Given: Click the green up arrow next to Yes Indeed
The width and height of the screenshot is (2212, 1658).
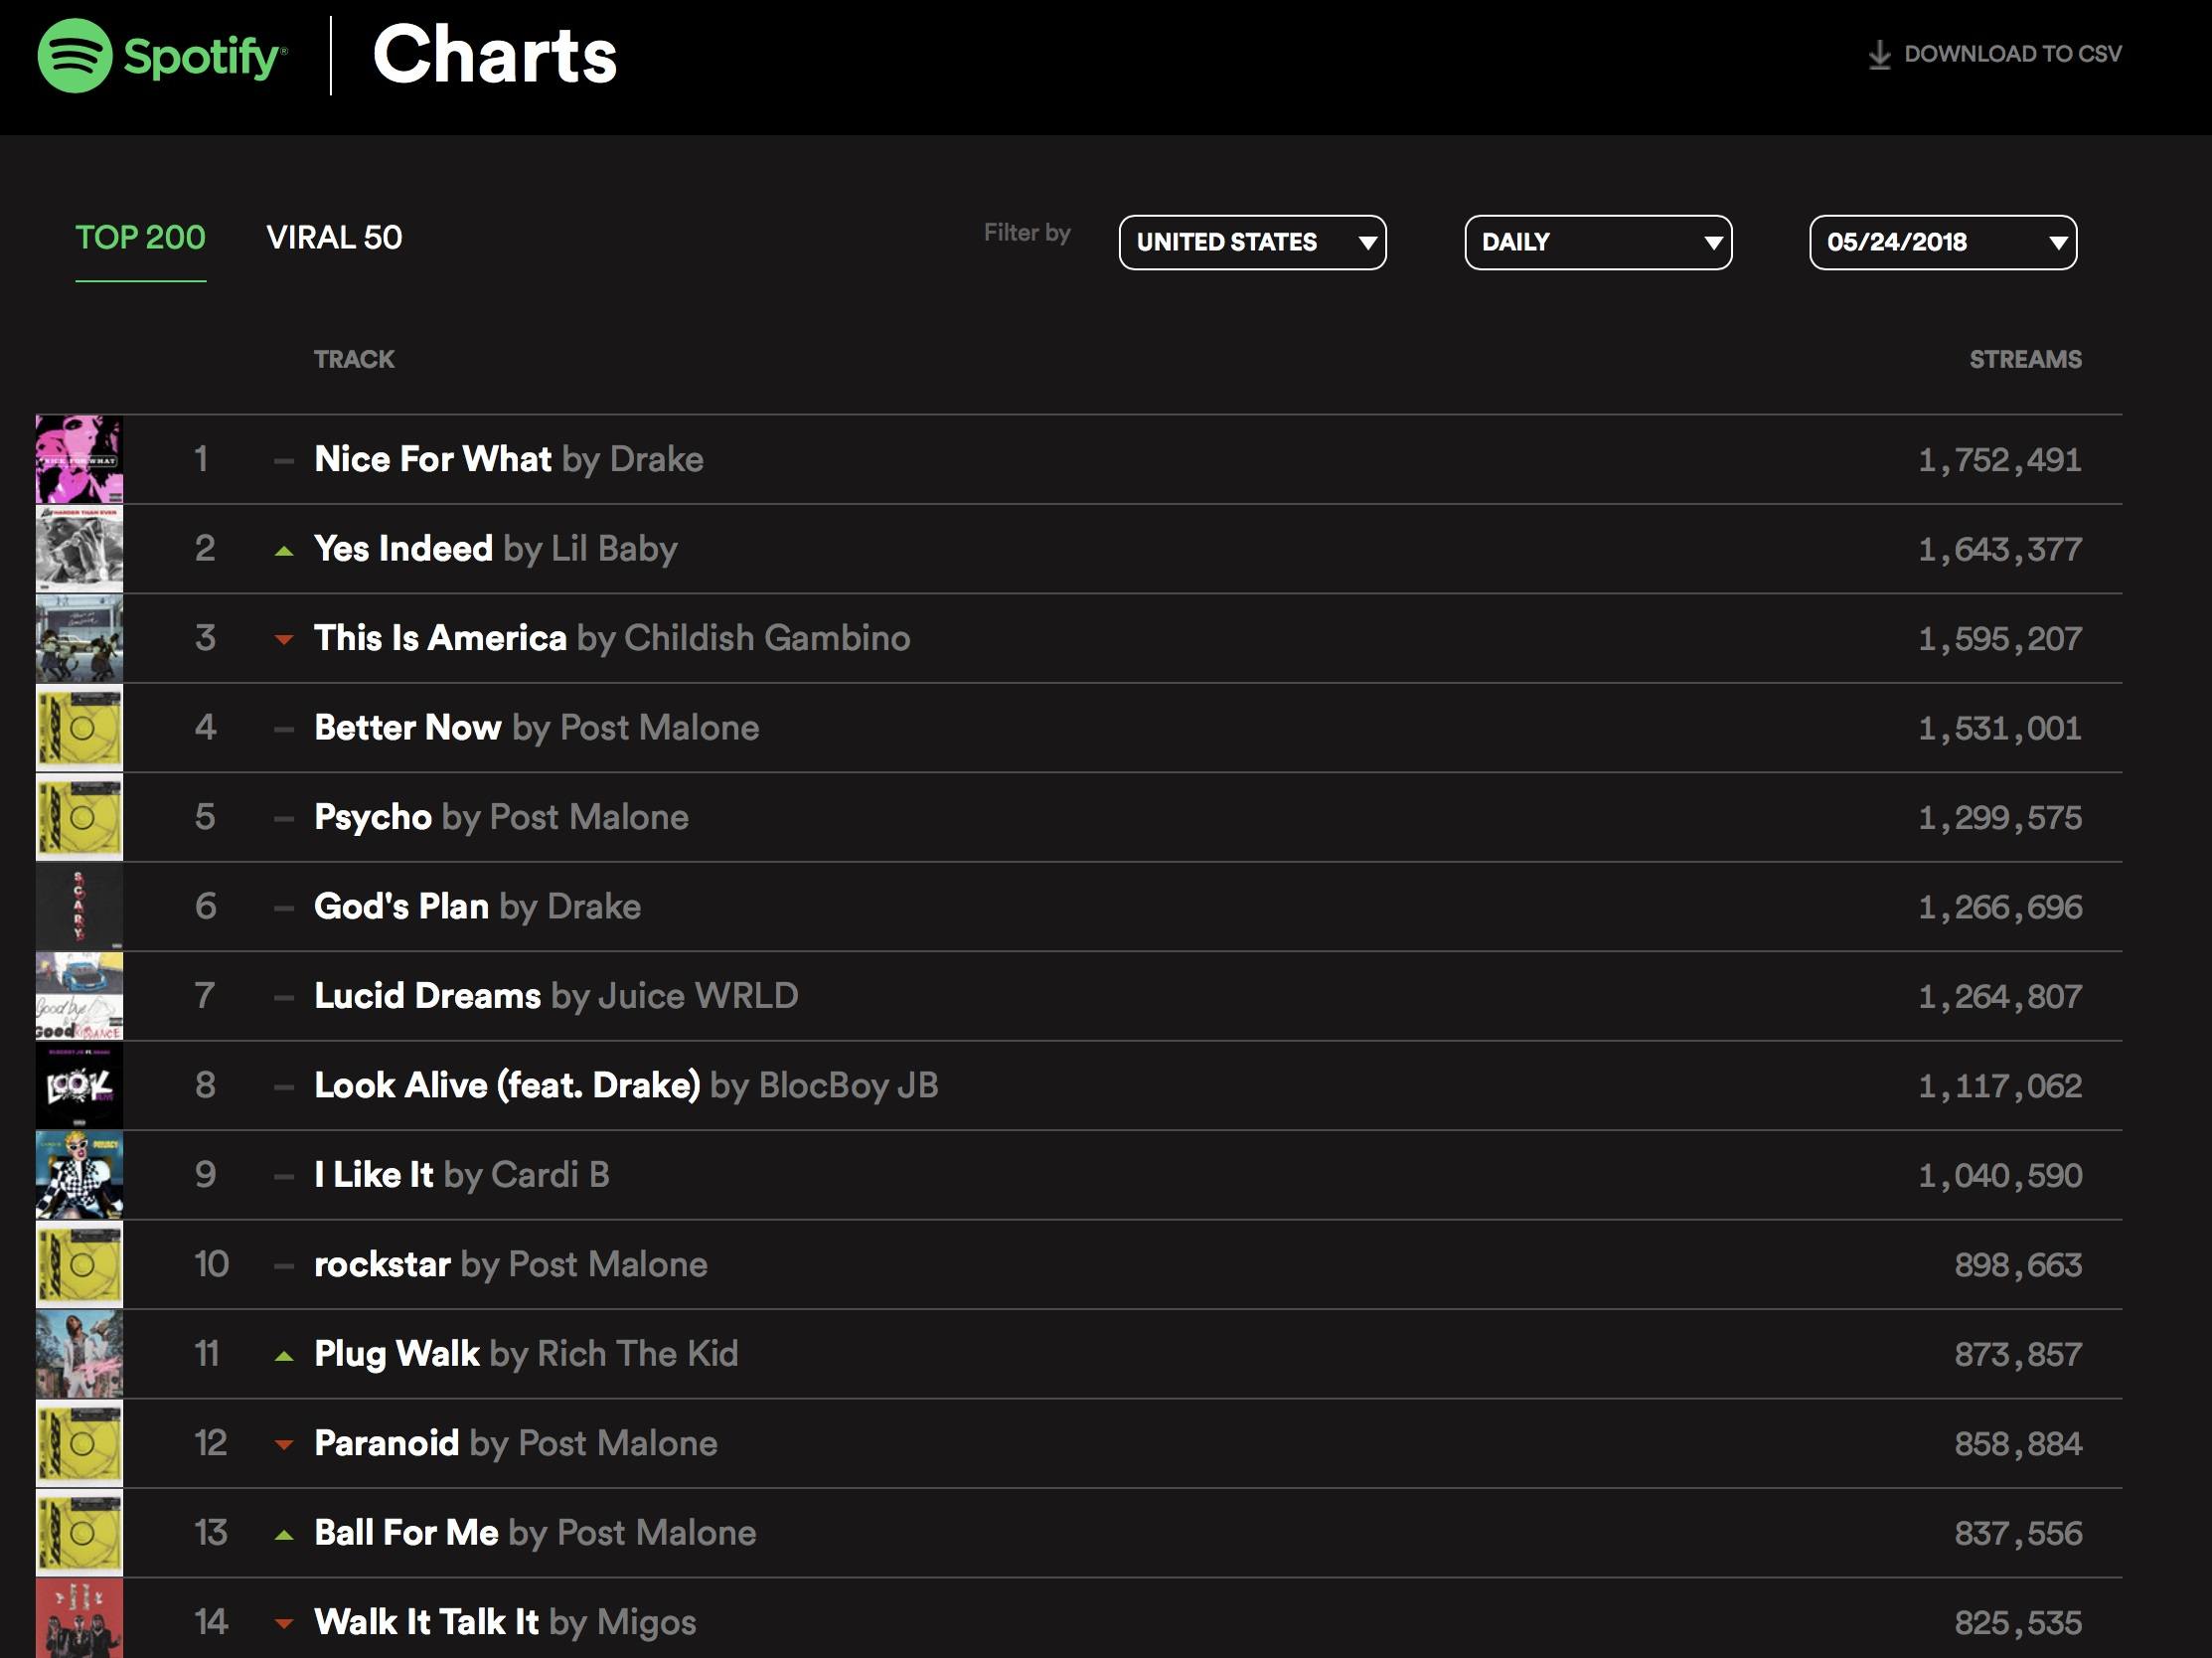Looking at the screenshot, I should pyautogui.click(x=284, y=550).
